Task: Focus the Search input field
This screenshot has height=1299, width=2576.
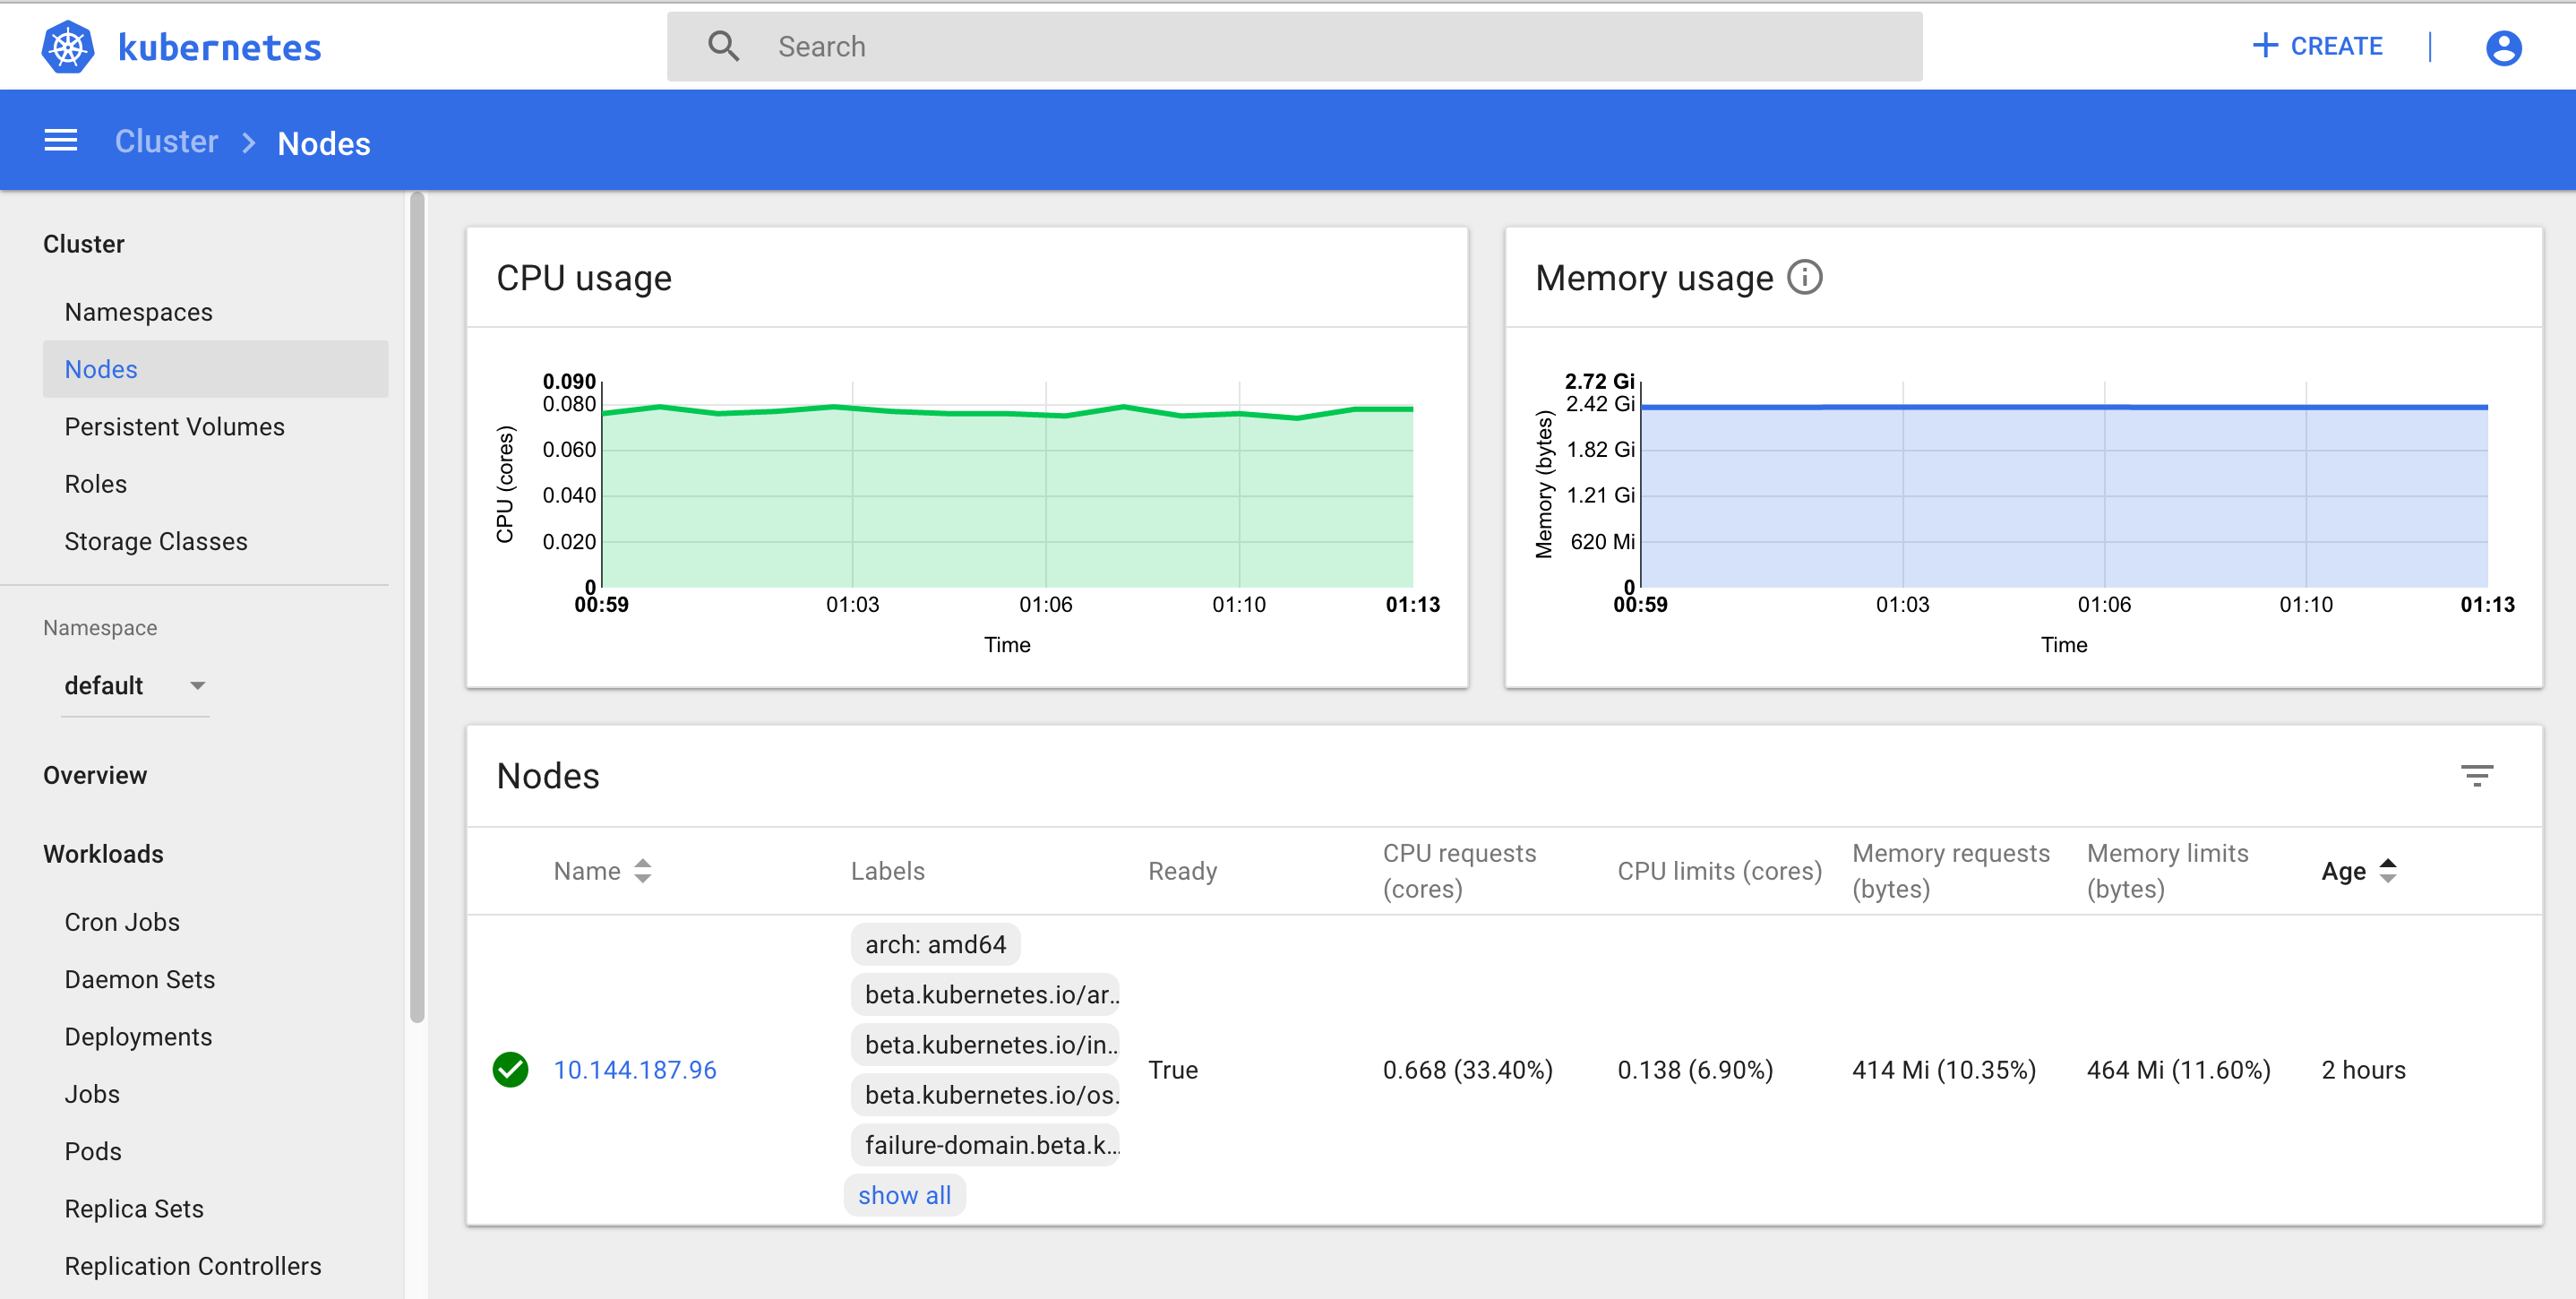Action: [1300, 47]
